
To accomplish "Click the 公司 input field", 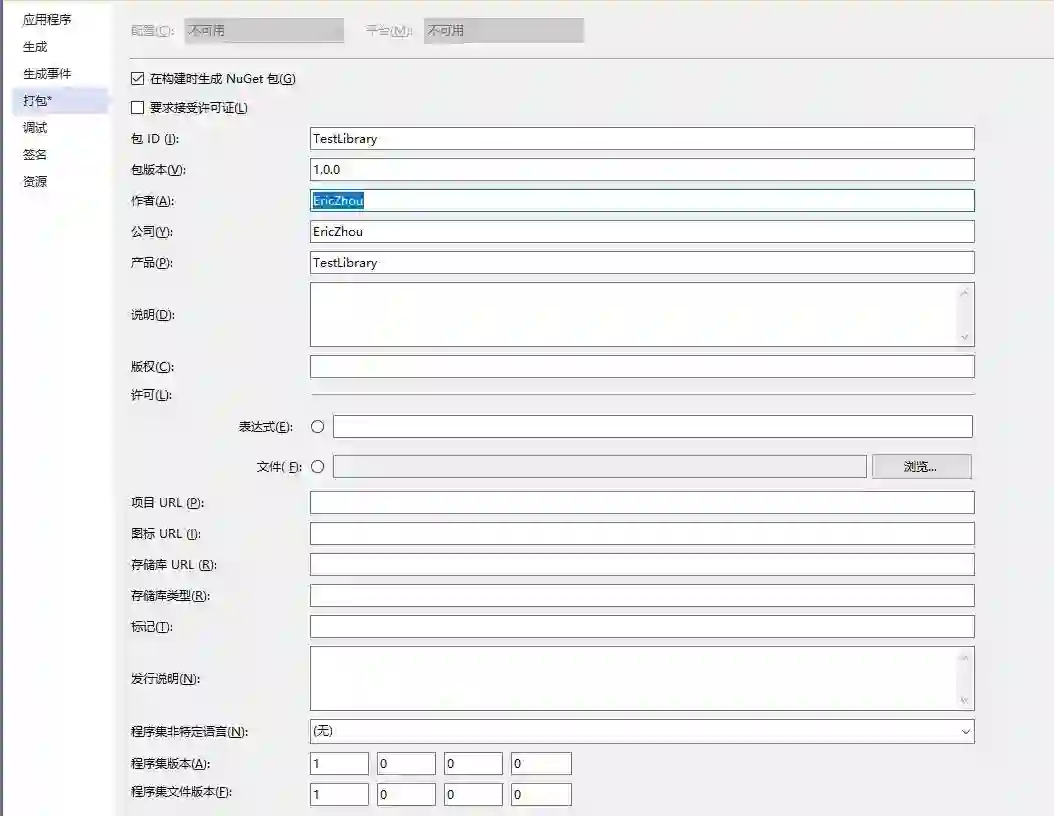I will (x=642, y=231).
